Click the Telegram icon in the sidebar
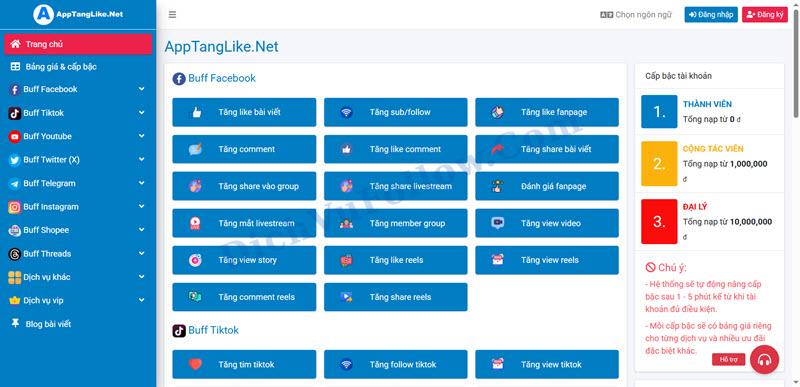The width and height of the screenshot is (800, 387). click(15, 184)
